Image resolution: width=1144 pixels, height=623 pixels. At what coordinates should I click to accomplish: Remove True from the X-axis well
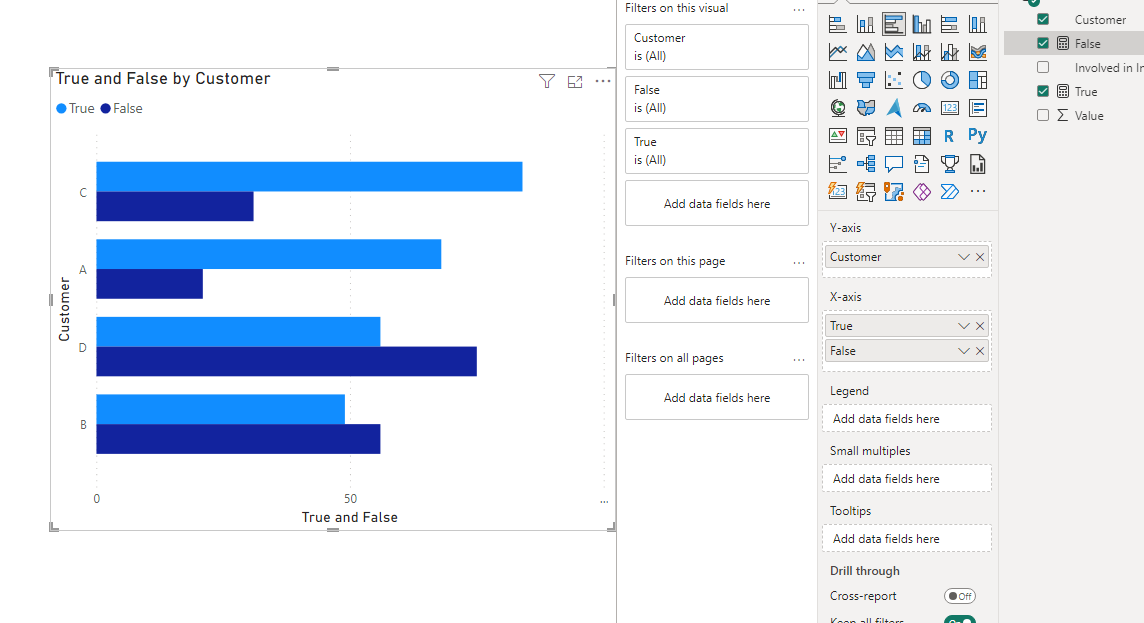click(980, 326)
